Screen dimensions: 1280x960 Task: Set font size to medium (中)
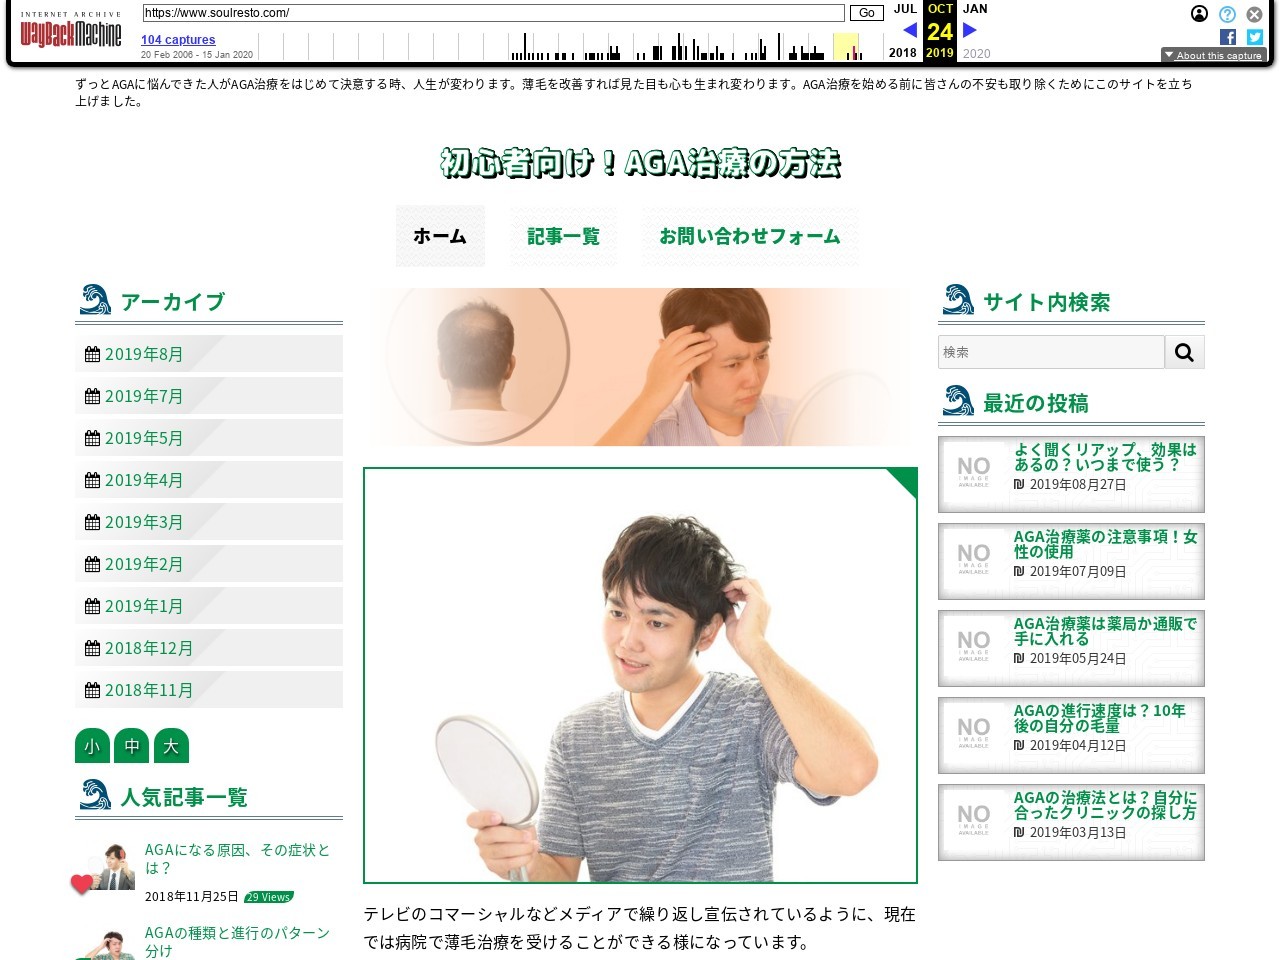tap(132, 746)
